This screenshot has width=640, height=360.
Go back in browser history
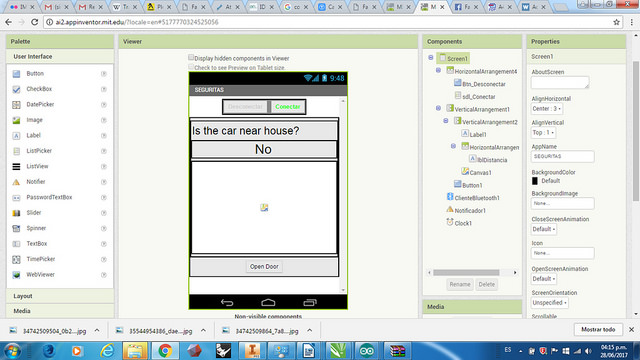pyautogui.click(x=9, y=22)
